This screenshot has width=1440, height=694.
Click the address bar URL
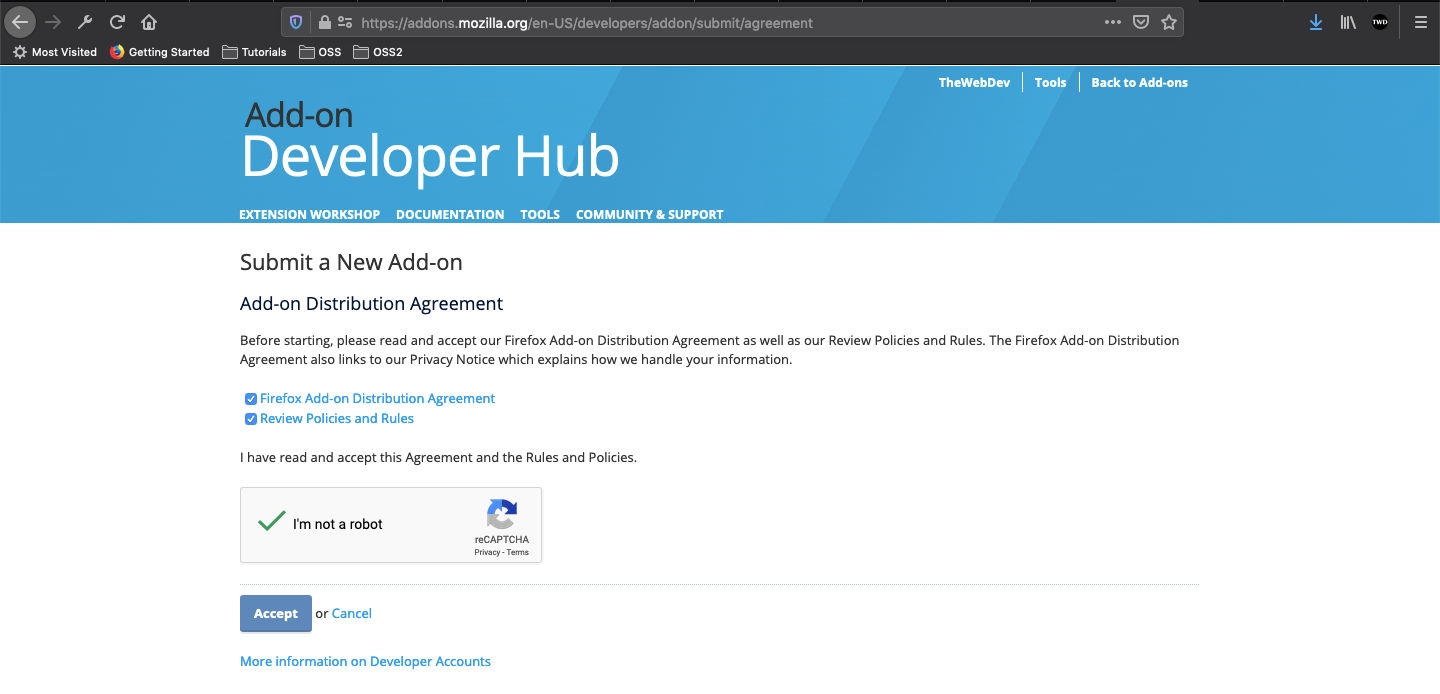coord(587,22)
